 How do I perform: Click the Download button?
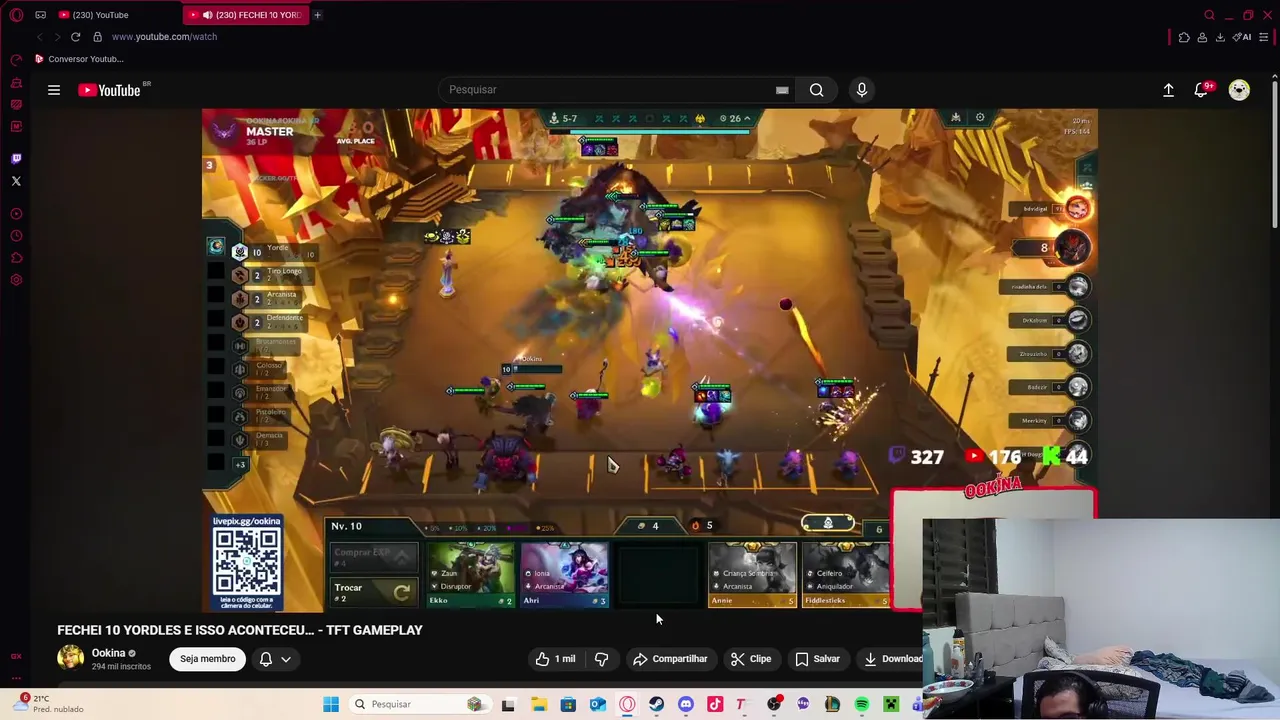click(890, 659)
